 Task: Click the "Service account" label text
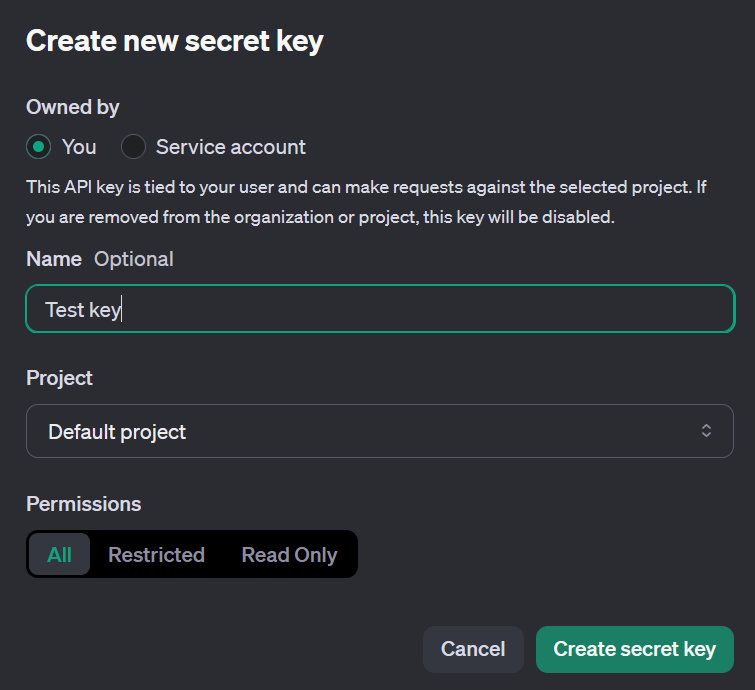coord(230,147)
